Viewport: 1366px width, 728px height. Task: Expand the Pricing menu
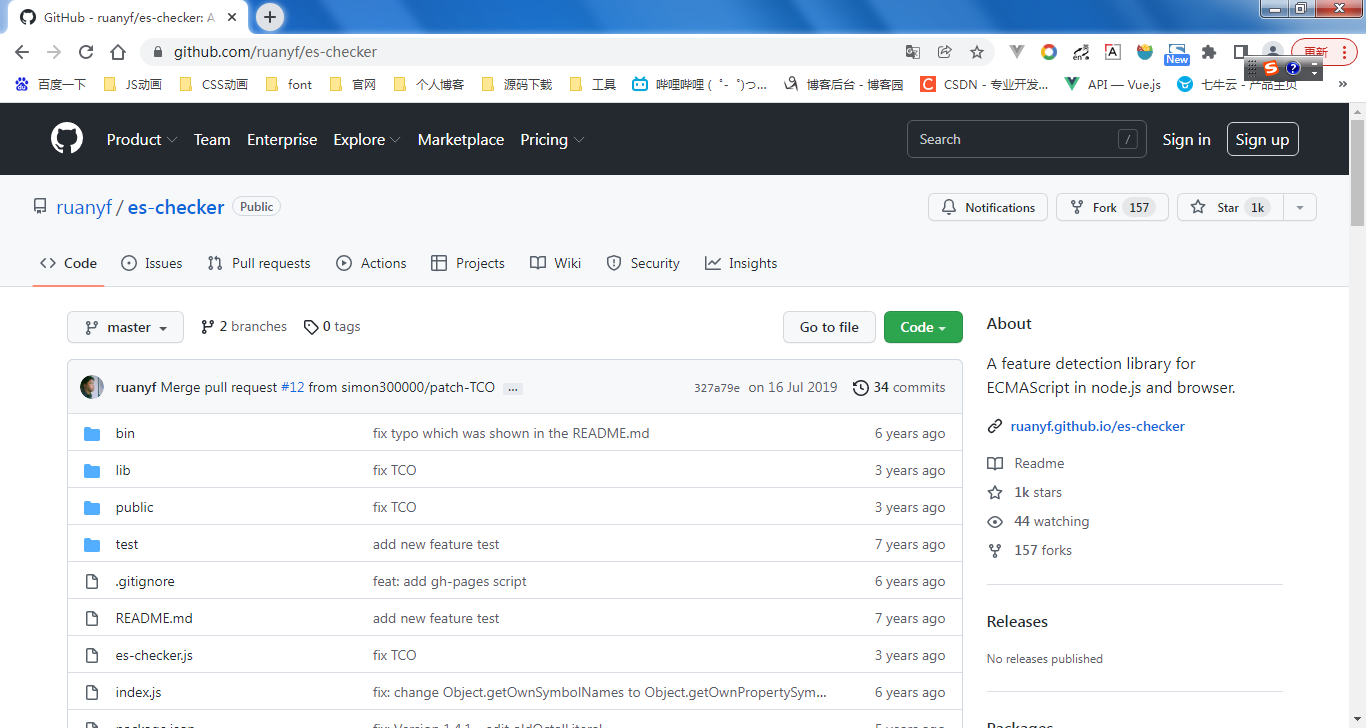pyautogui.click(x=552, y=140)
